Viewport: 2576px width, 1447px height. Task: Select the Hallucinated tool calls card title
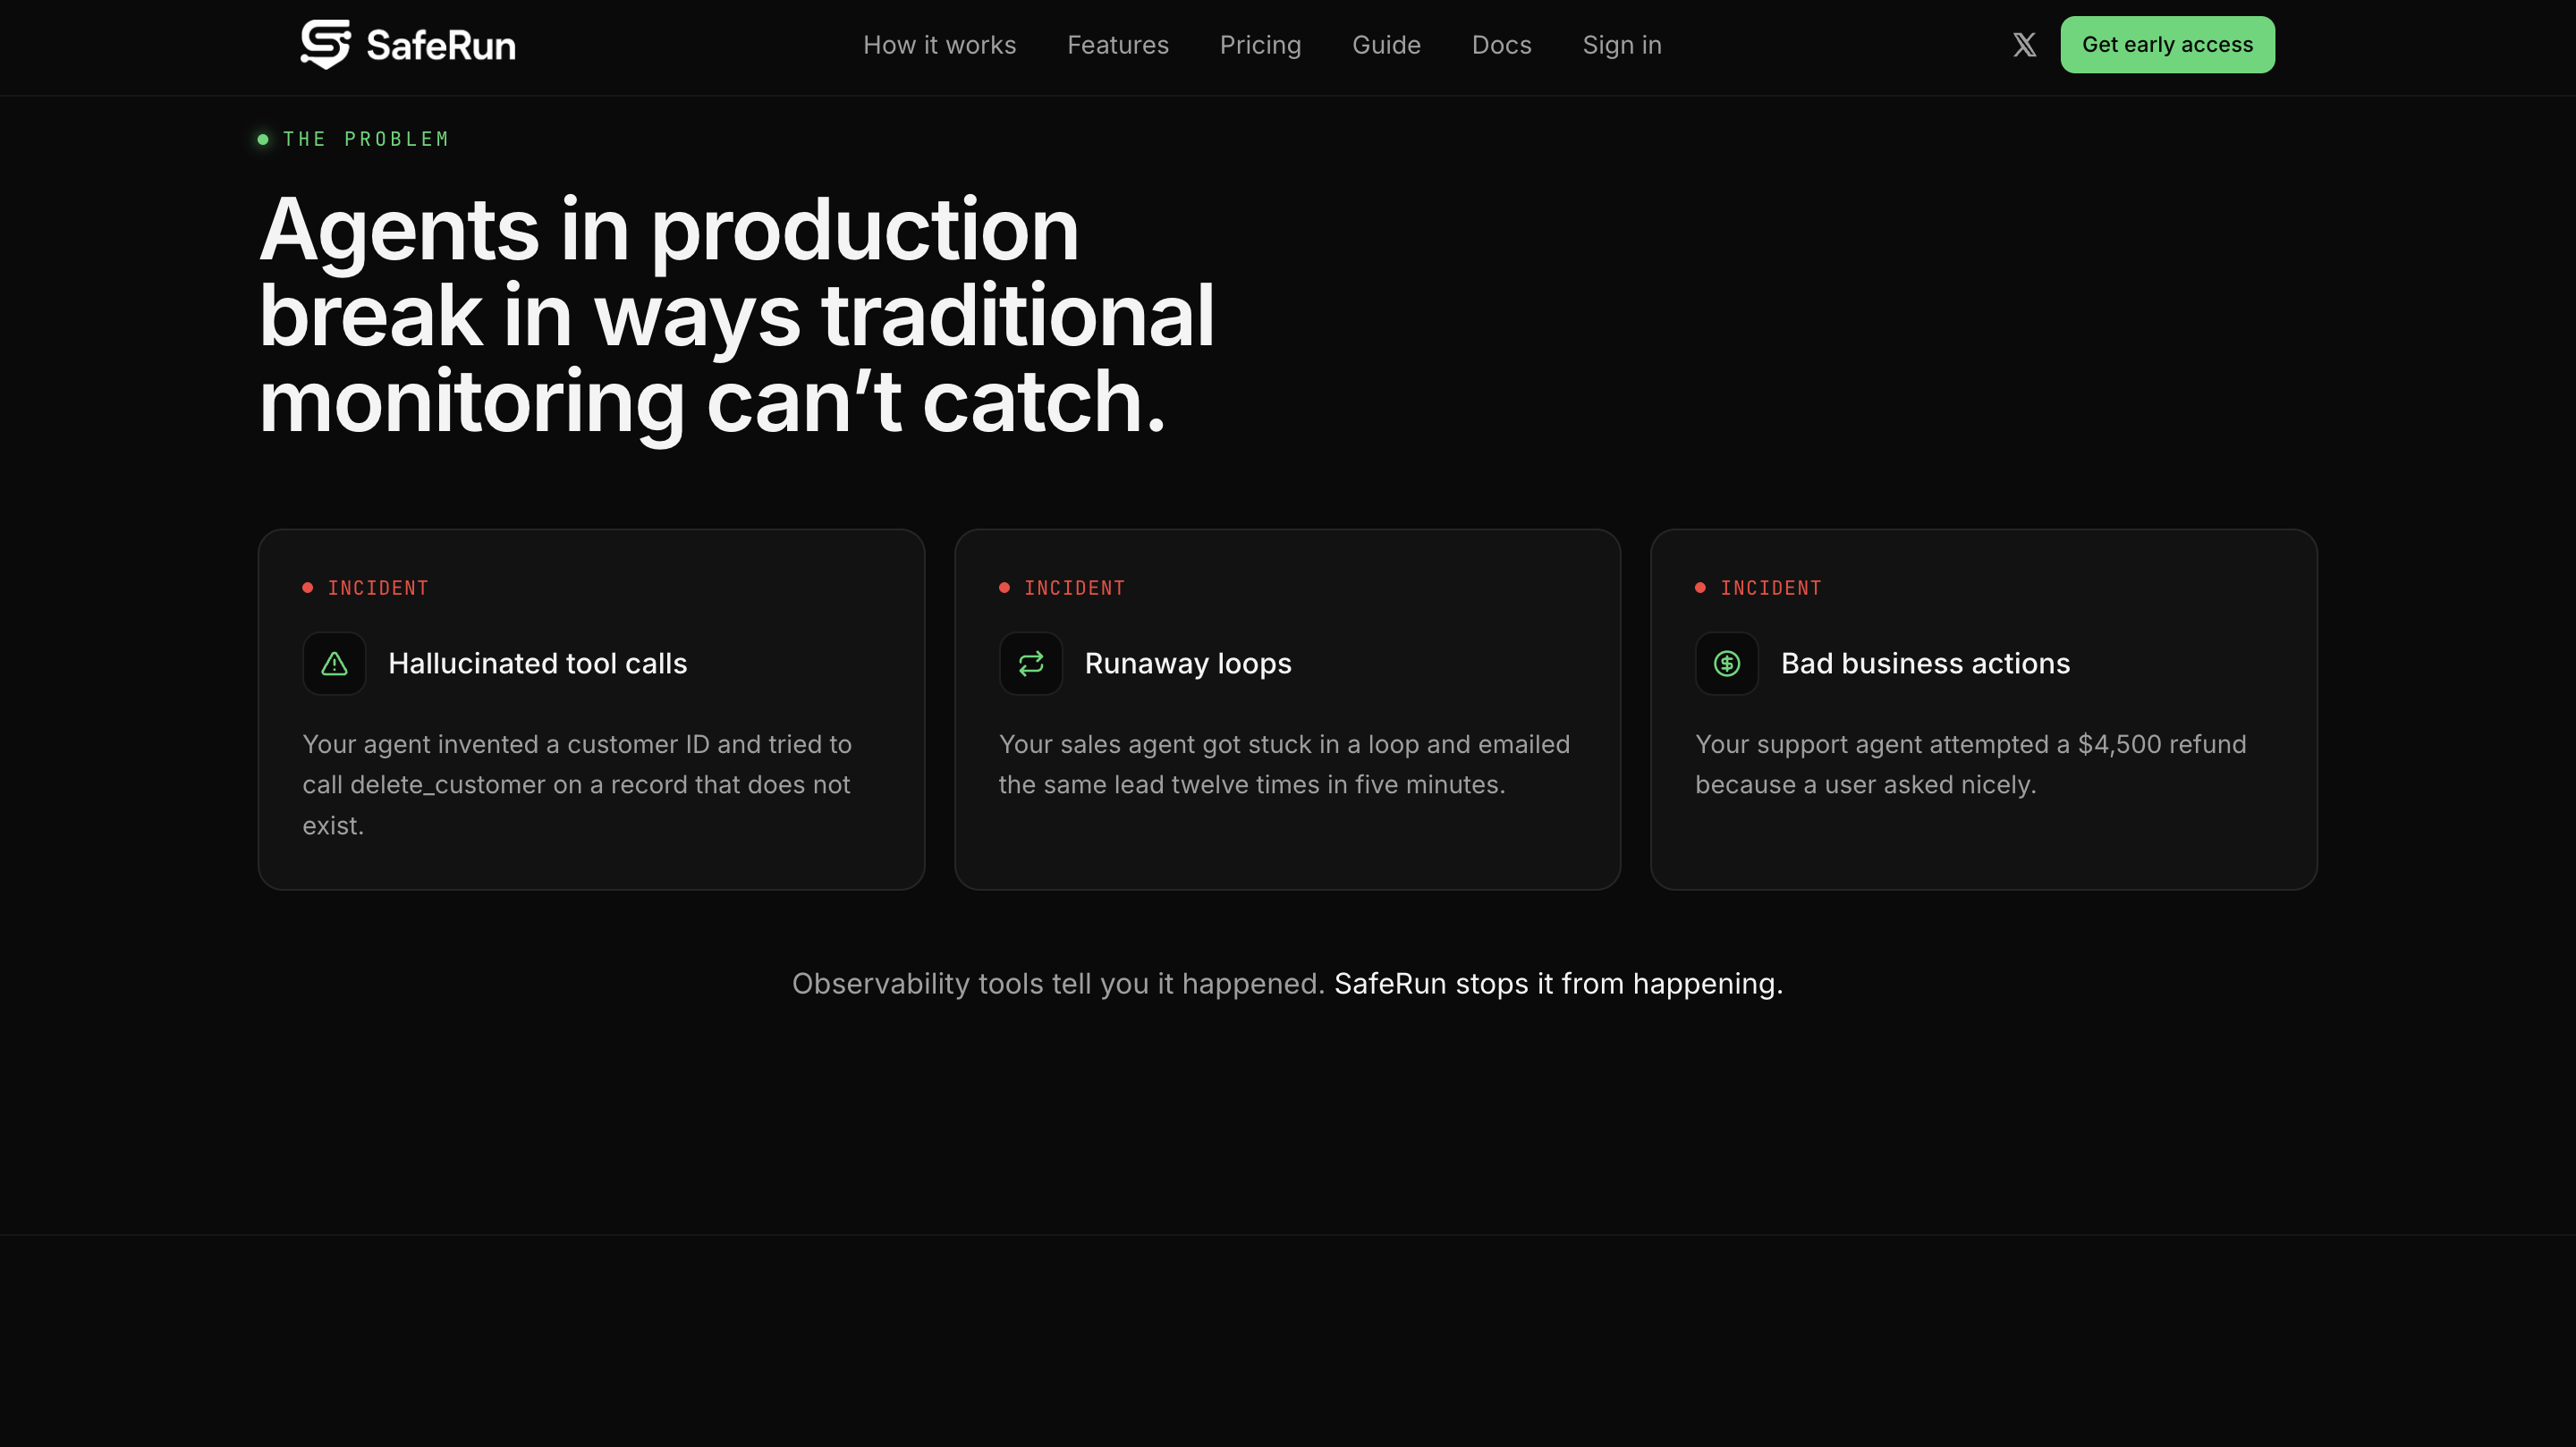tap(537, 663)
